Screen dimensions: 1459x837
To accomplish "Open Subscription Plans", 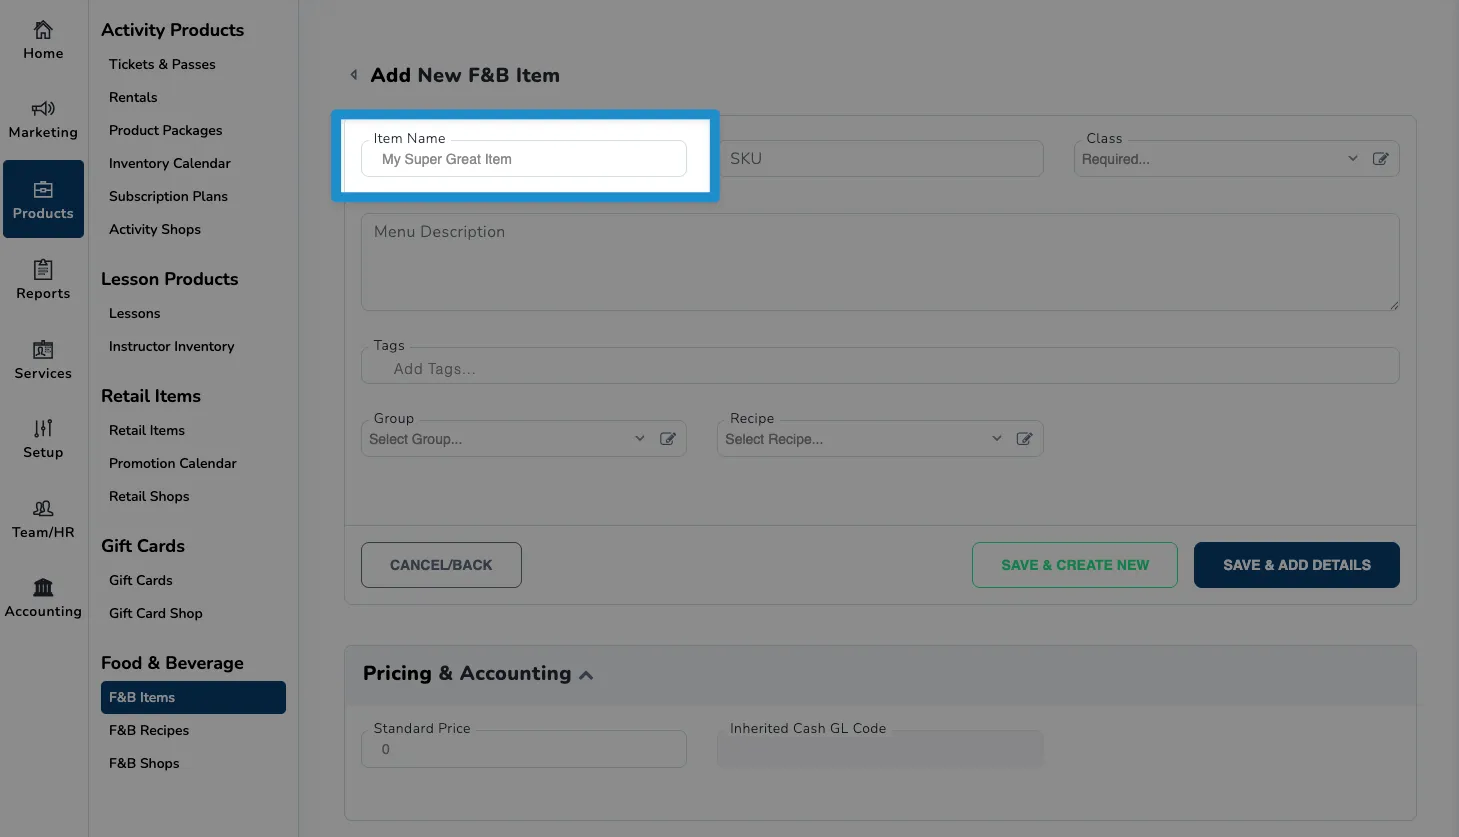I will (x=168, y=196).
